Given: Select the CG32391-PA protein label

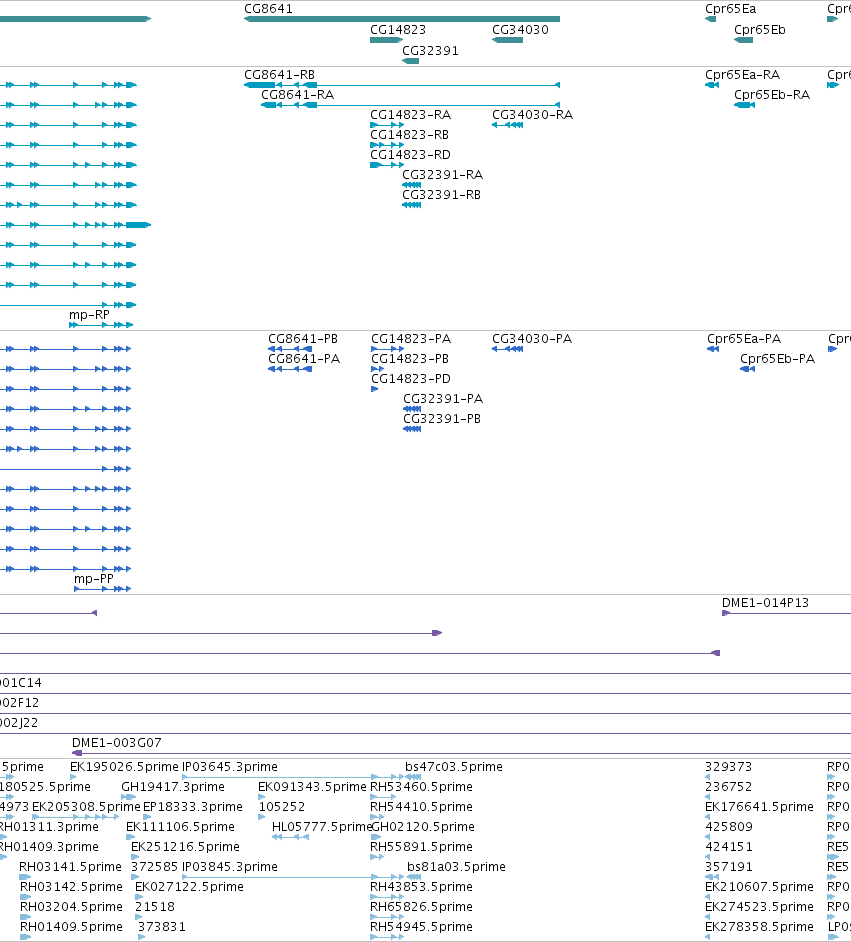Looking at the screenshot, I should pyautogui.click(x=443, y=399).
